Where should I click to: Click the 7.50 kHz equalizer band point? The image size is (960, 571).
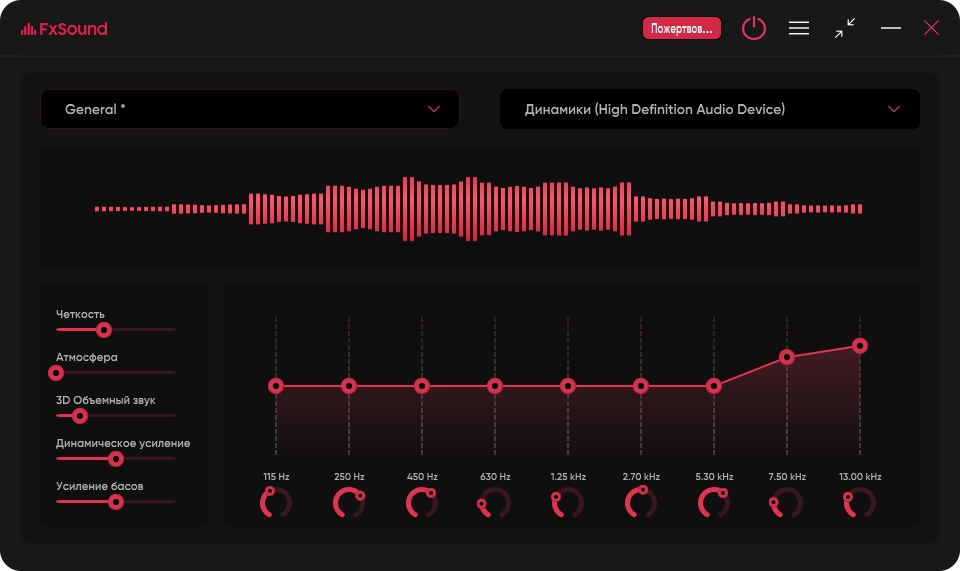[x=787, y=357]
